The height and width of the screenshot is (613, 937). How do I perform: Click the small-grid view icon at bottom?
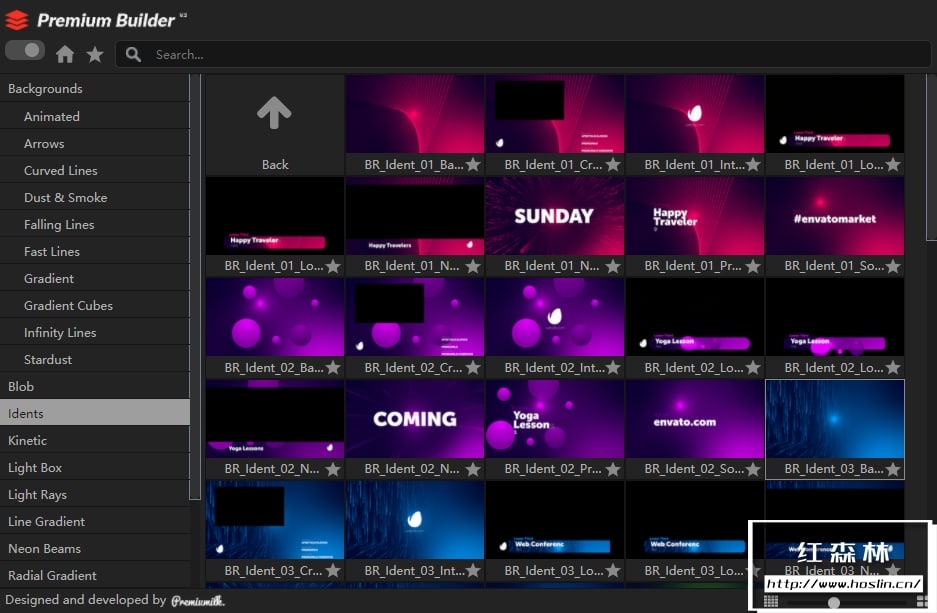coord(771,601)
